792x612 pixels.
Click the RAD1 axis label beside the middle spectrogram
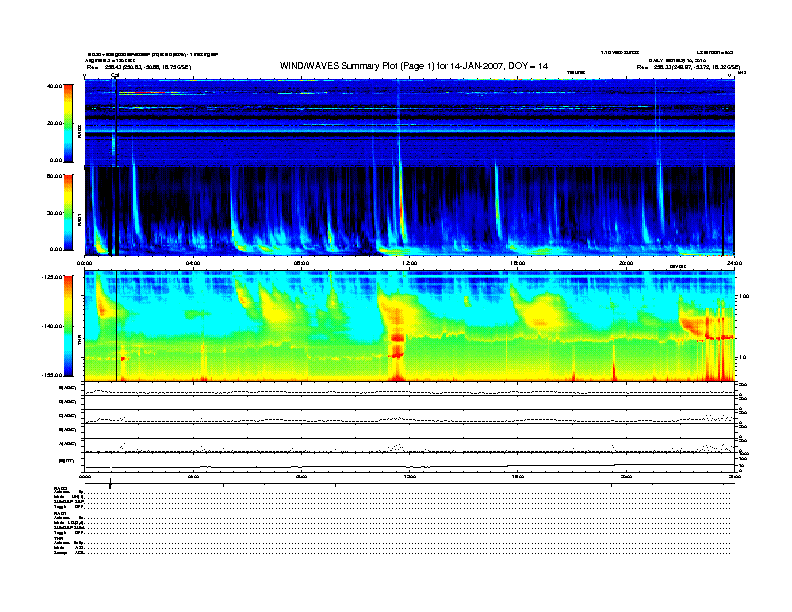click(x=79, y=219)
